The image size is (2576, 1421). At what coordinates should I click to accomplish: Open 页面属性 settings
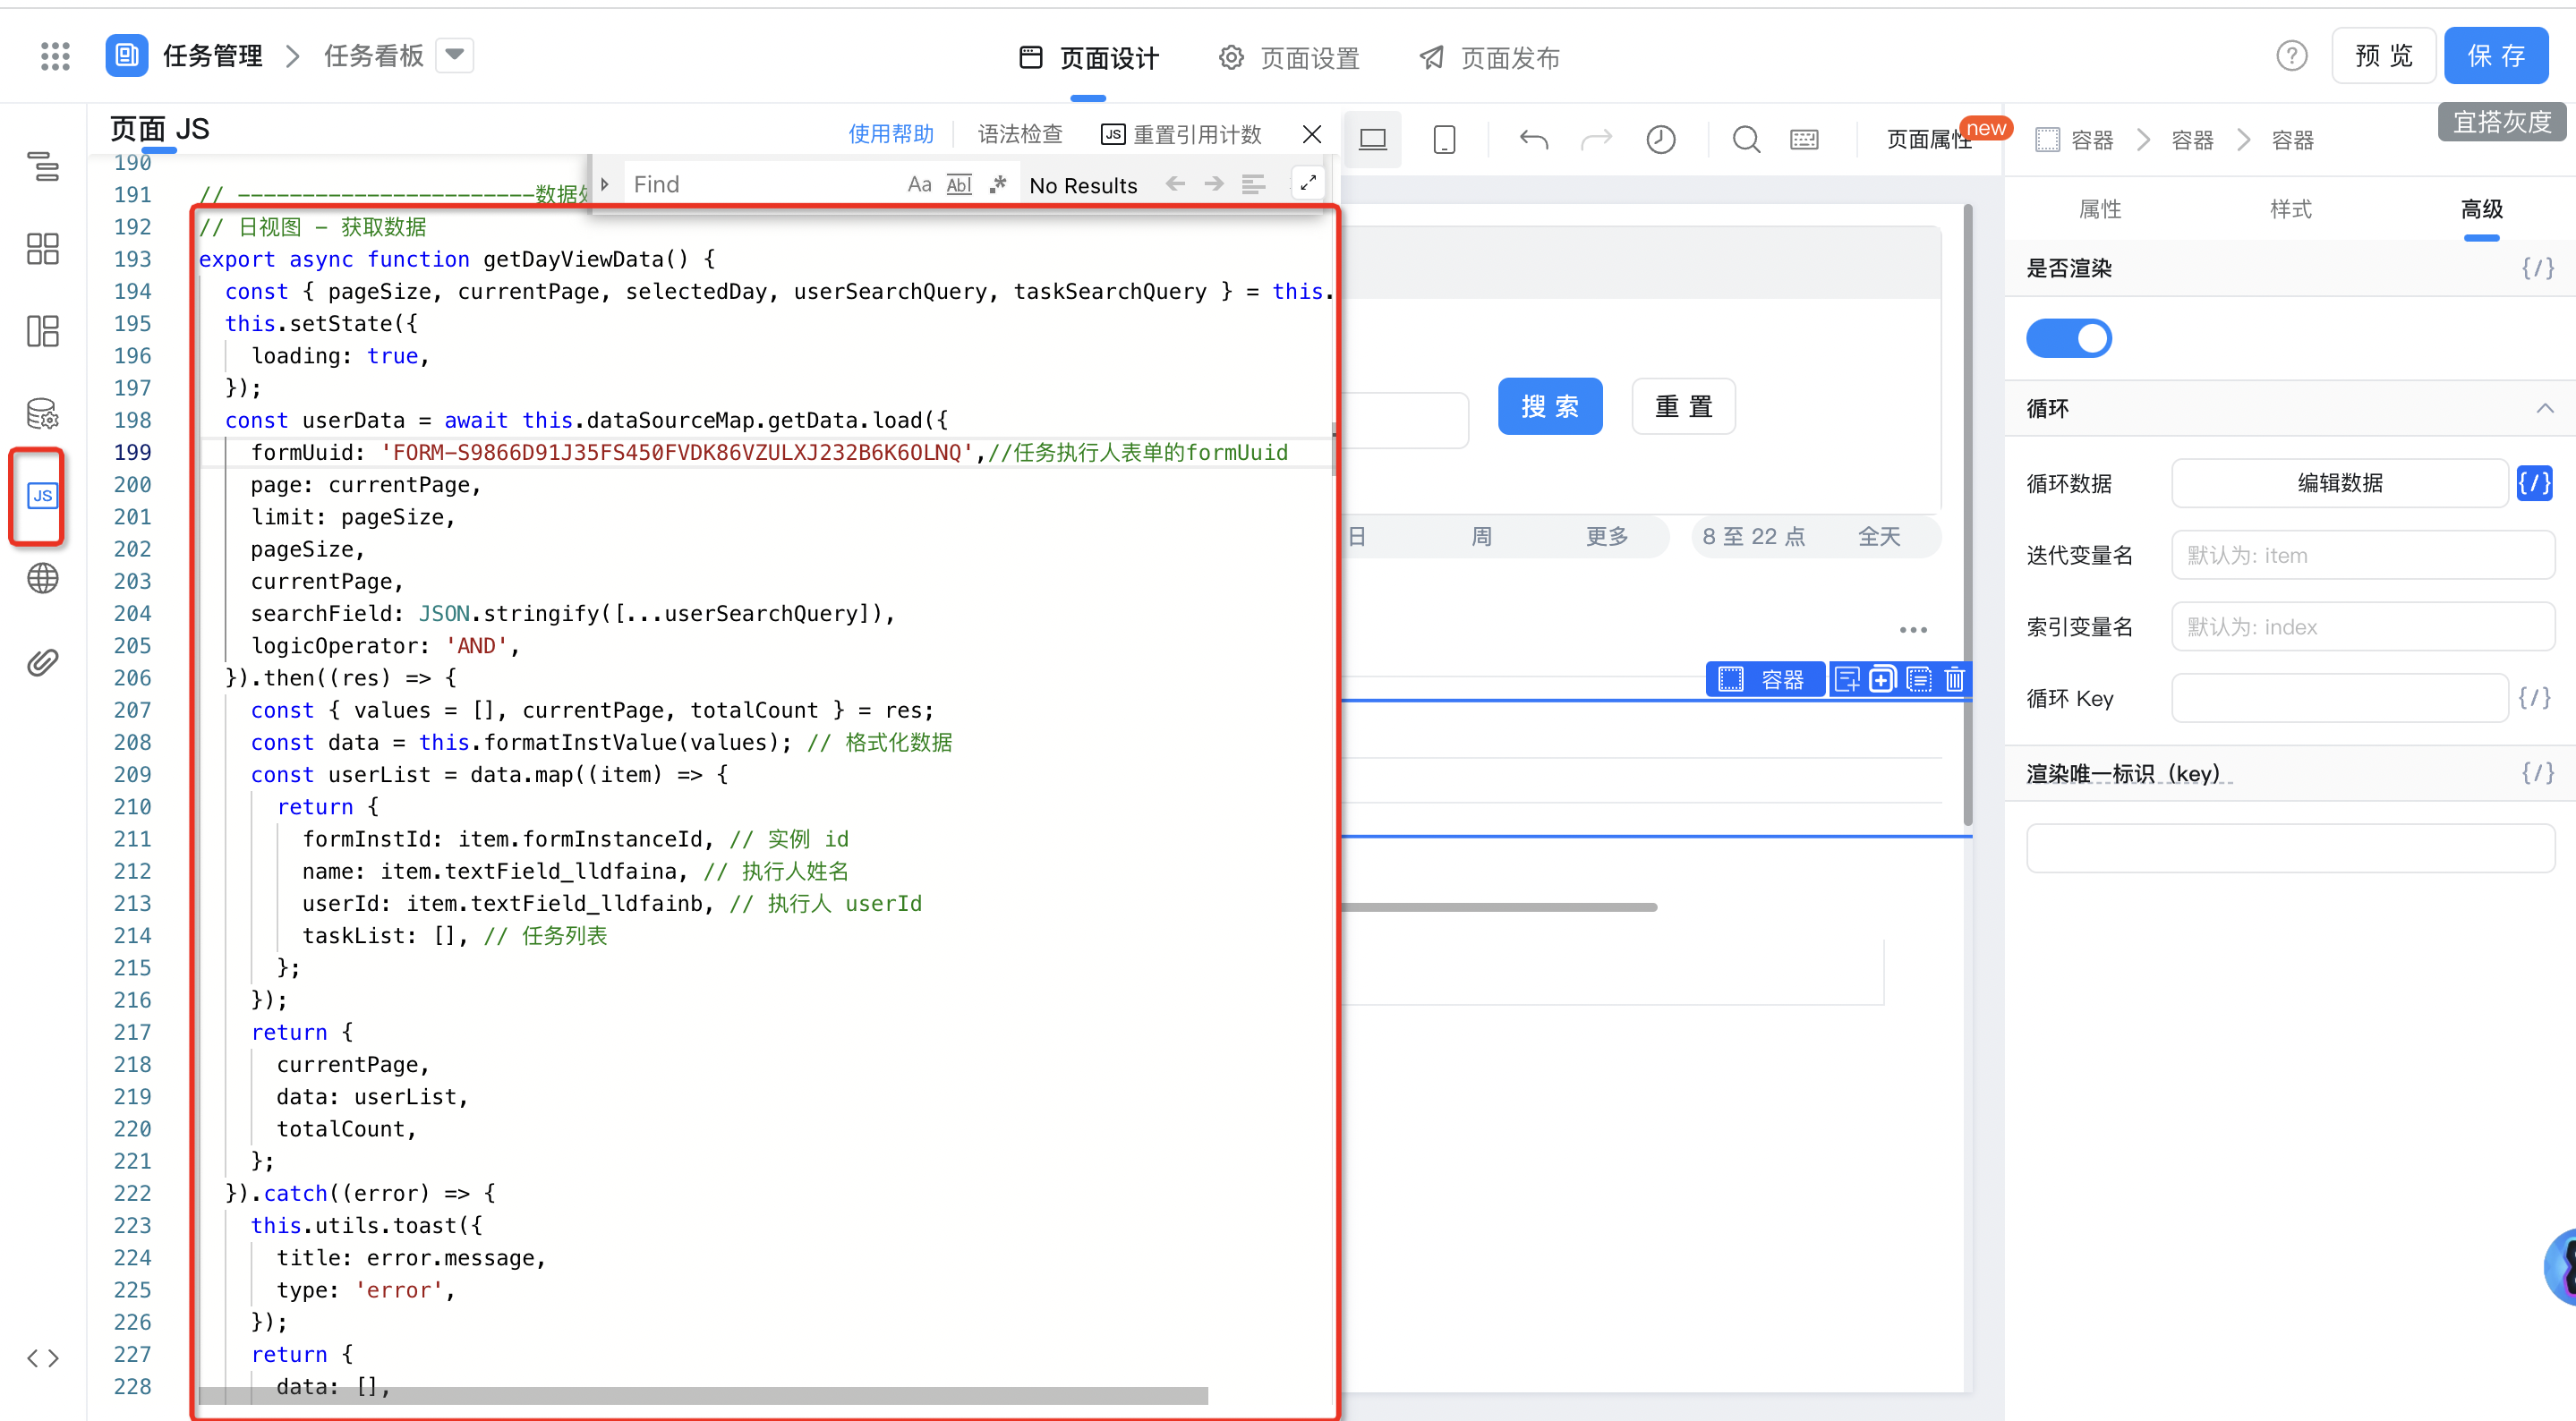(x=1929, y=139)
